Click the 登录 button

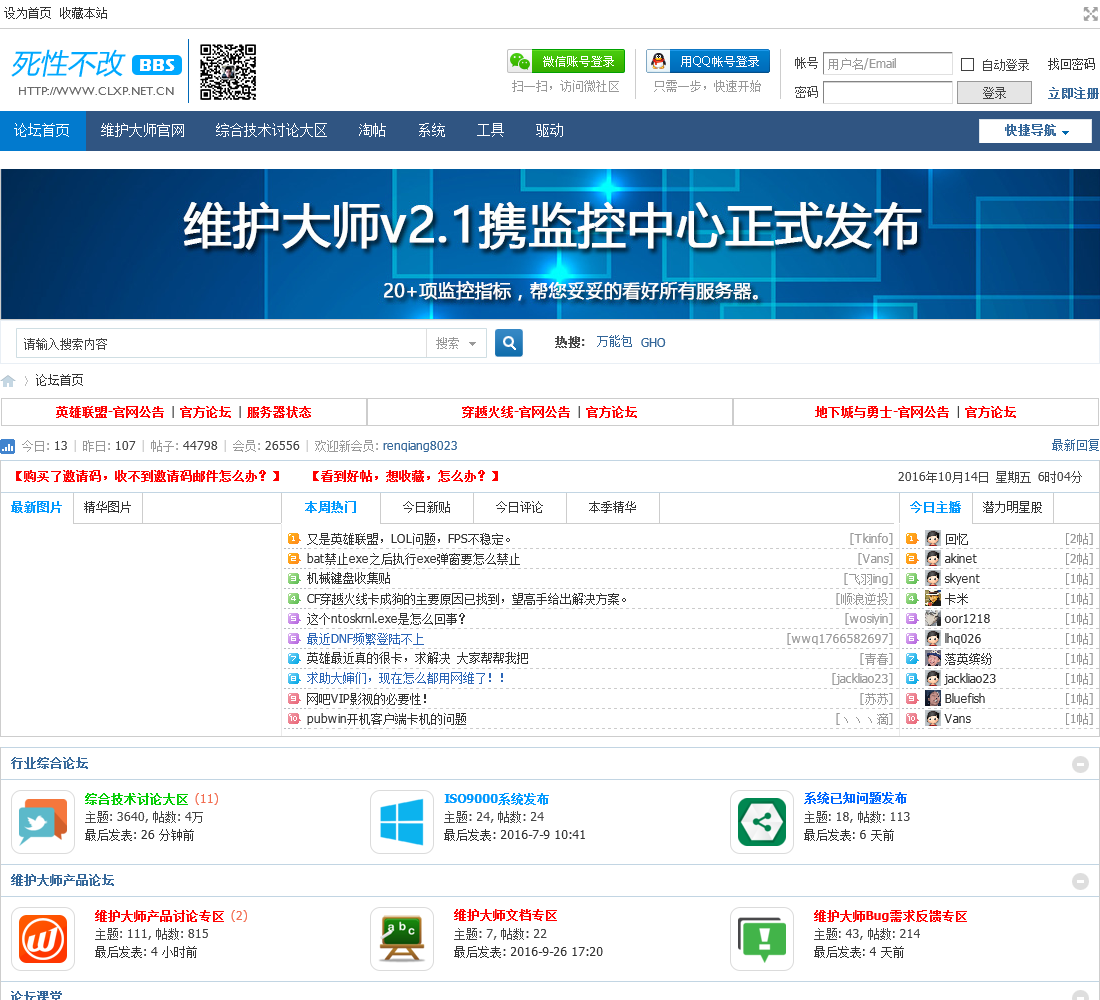[994, 93]
